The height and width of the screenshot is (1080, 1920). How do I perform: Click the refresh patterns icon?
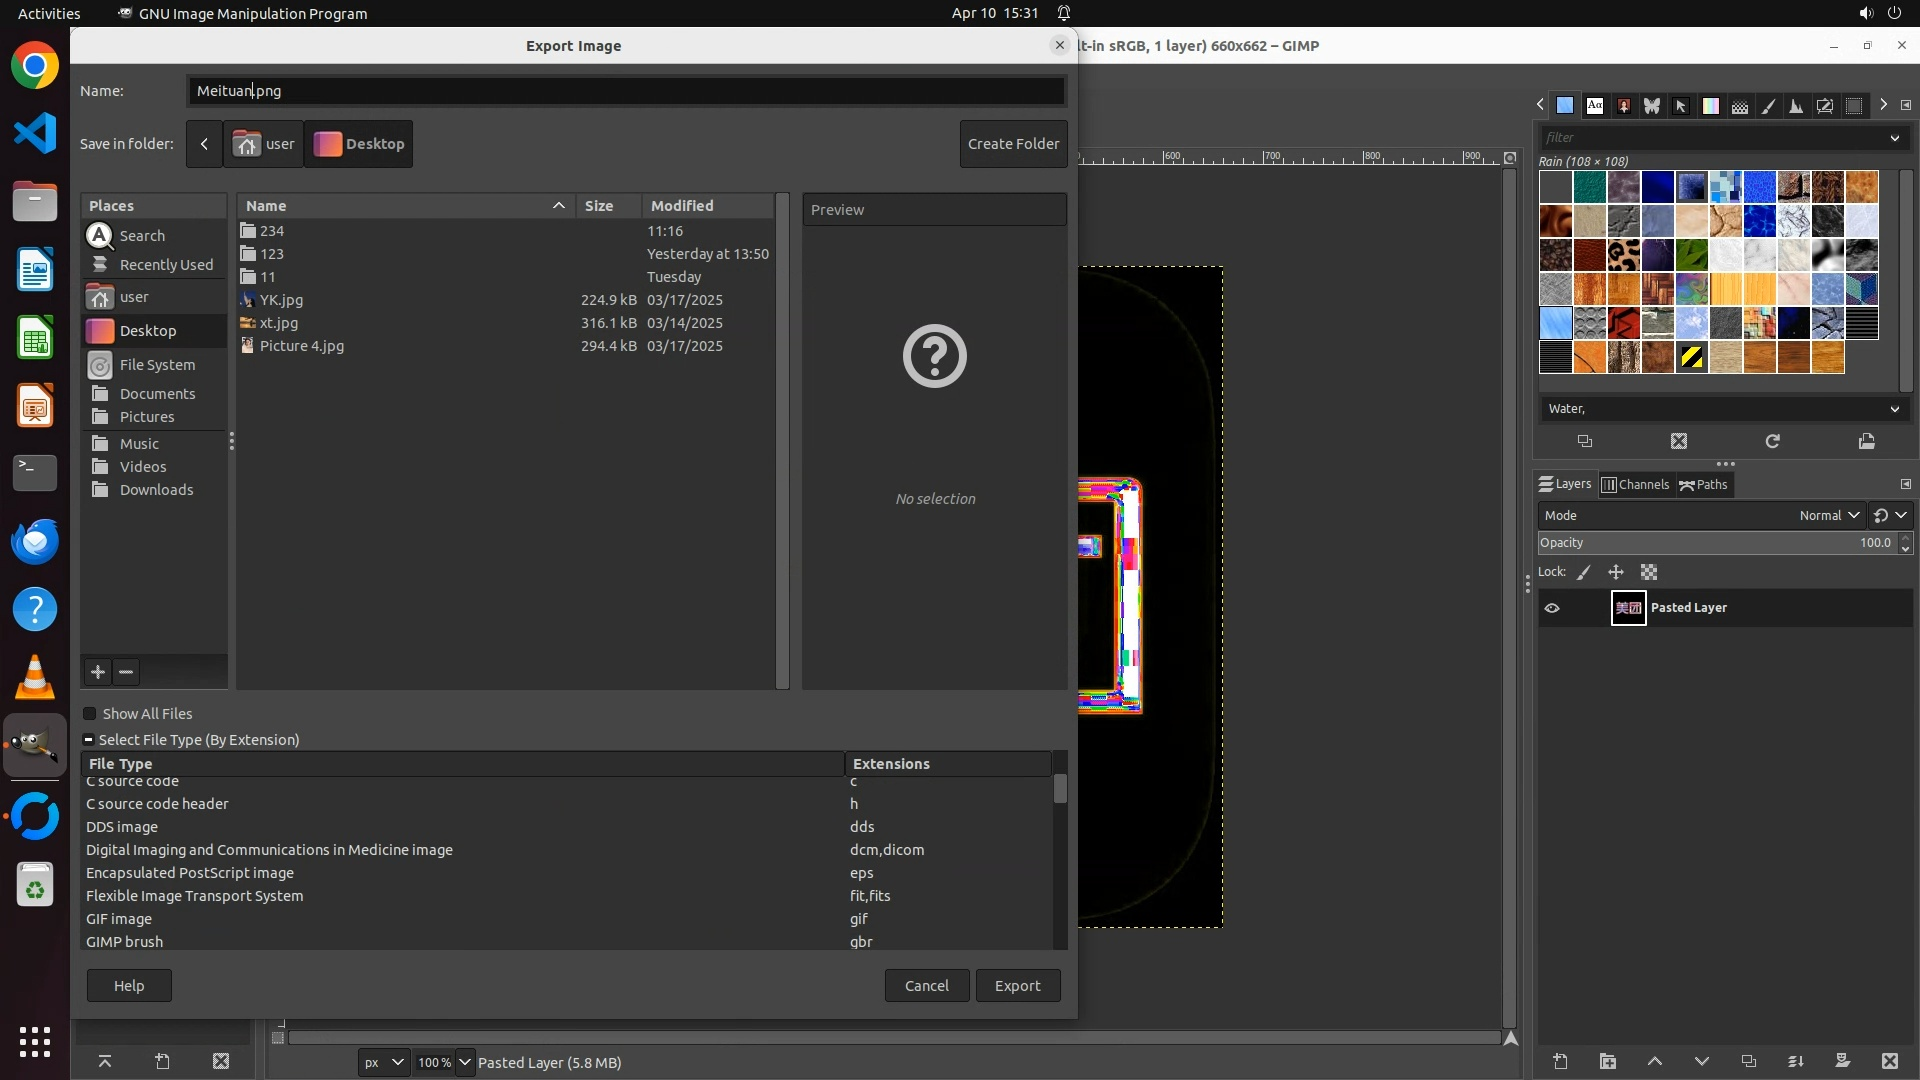click(x=1772, y=441)
